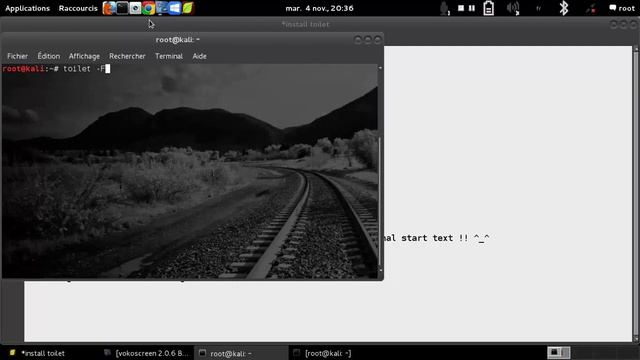The height and width of the screenshot is (360, 640).
Task: Open the Bluetooth menu in the top panel
Action: [564, 8]
